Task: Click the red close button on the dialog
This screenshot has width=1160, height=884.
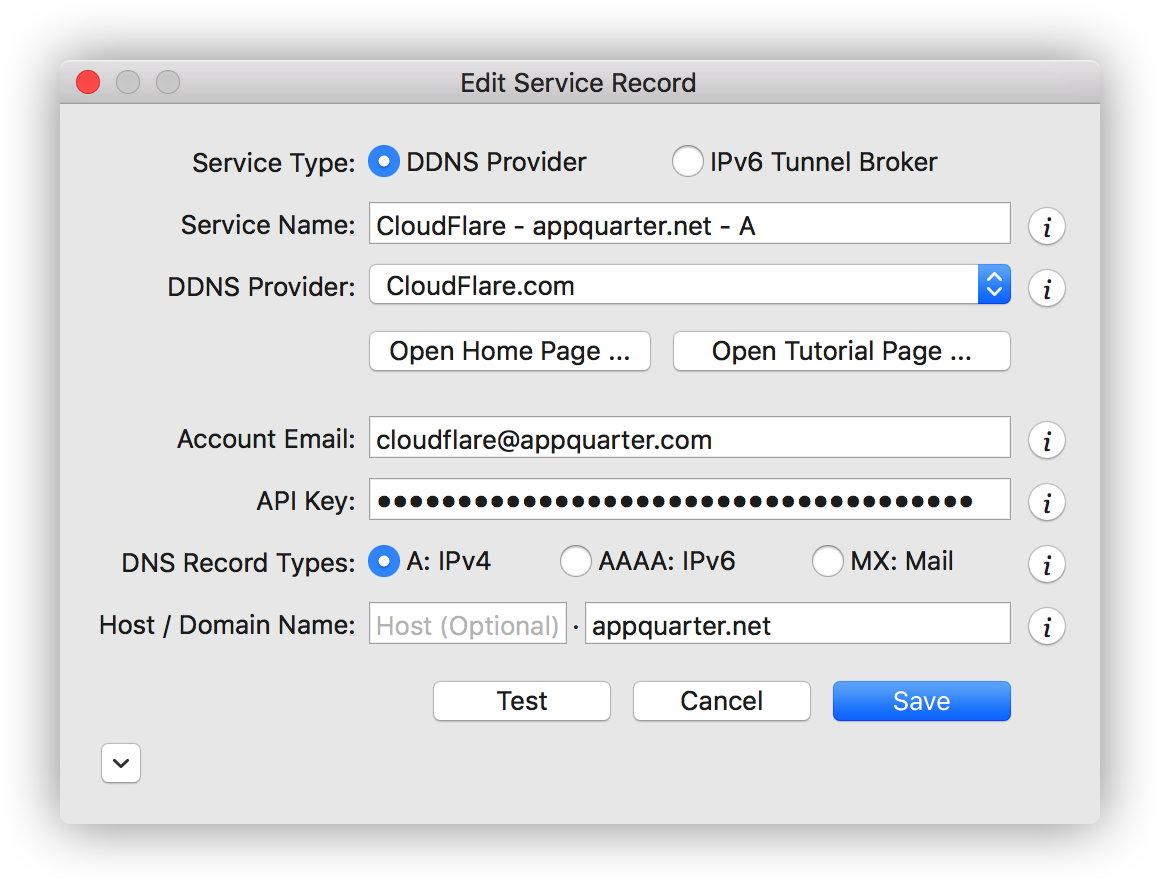Action: click(87, 82)
